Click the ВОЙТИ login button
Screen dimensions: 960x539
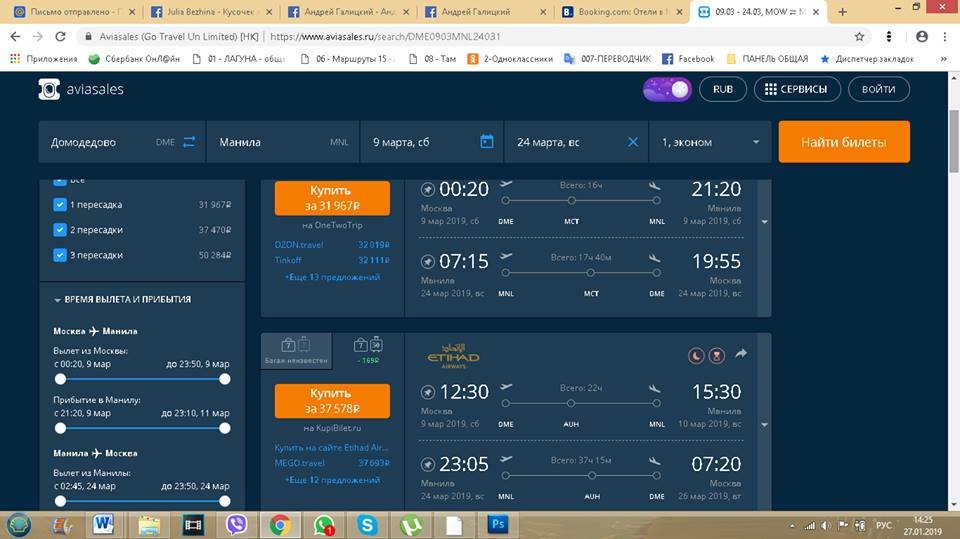tap(879, 89)
